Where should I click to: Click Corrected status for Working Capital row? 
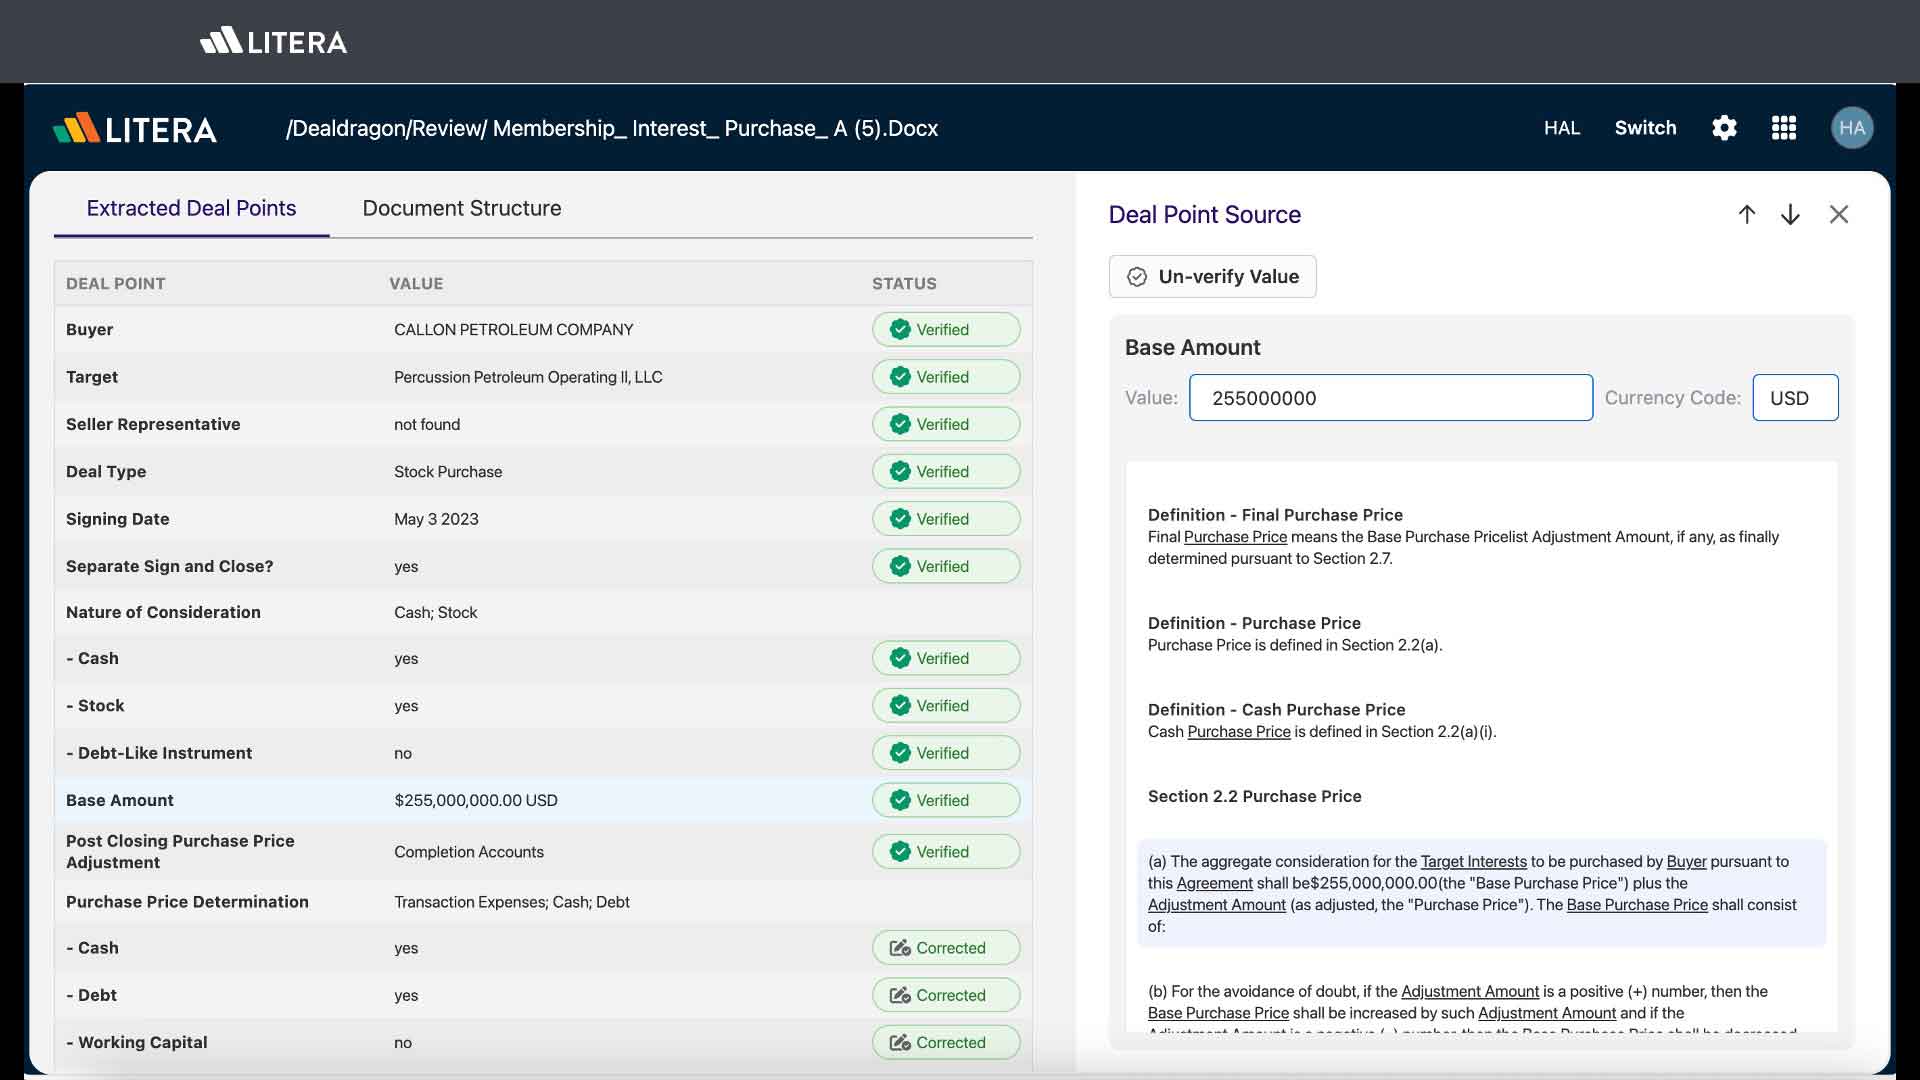[x=946, y=1042]
